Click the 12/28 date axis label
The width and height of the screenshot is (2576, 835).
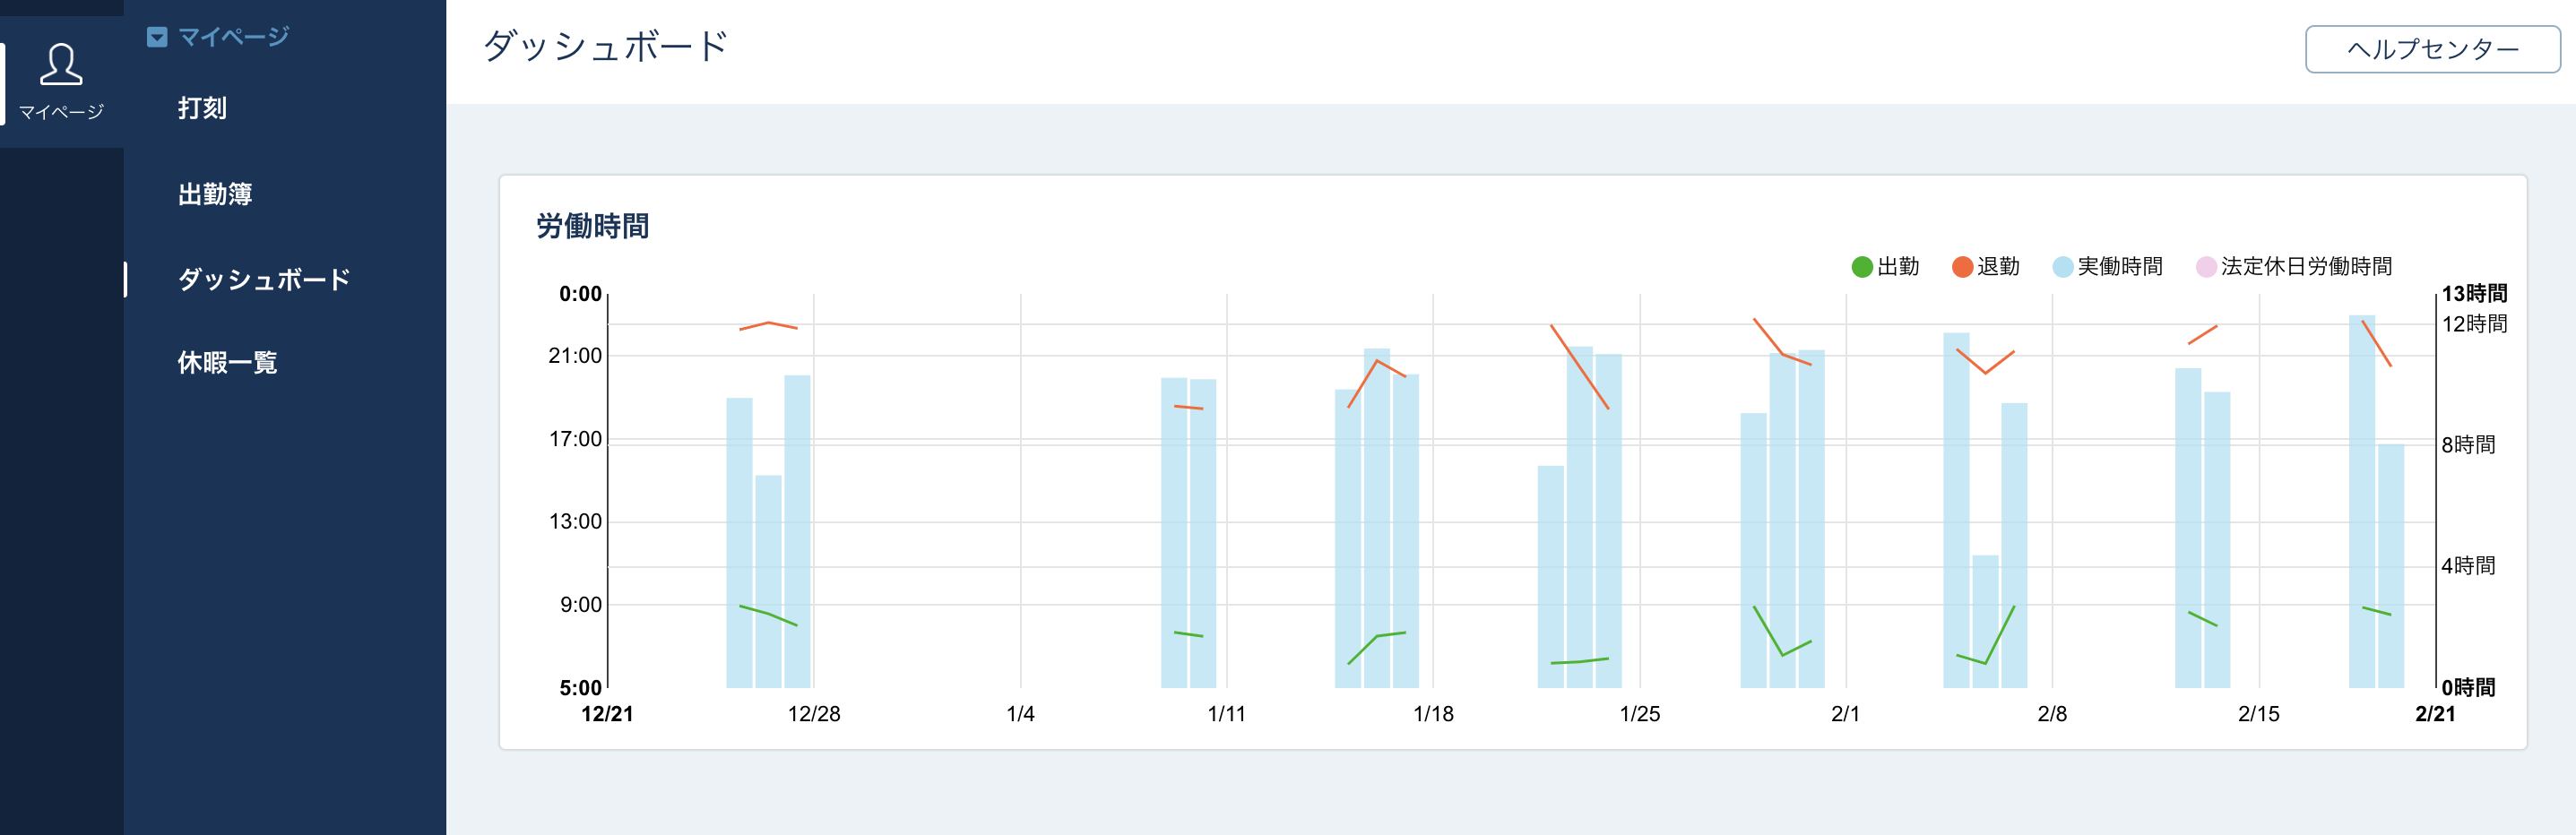[x=814, y=714]
